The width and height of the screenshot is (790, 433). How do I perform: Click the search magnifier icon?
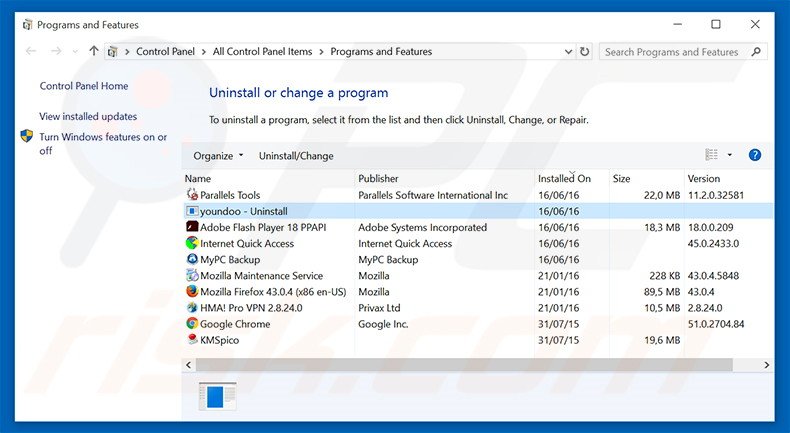[x=756, y=51]
